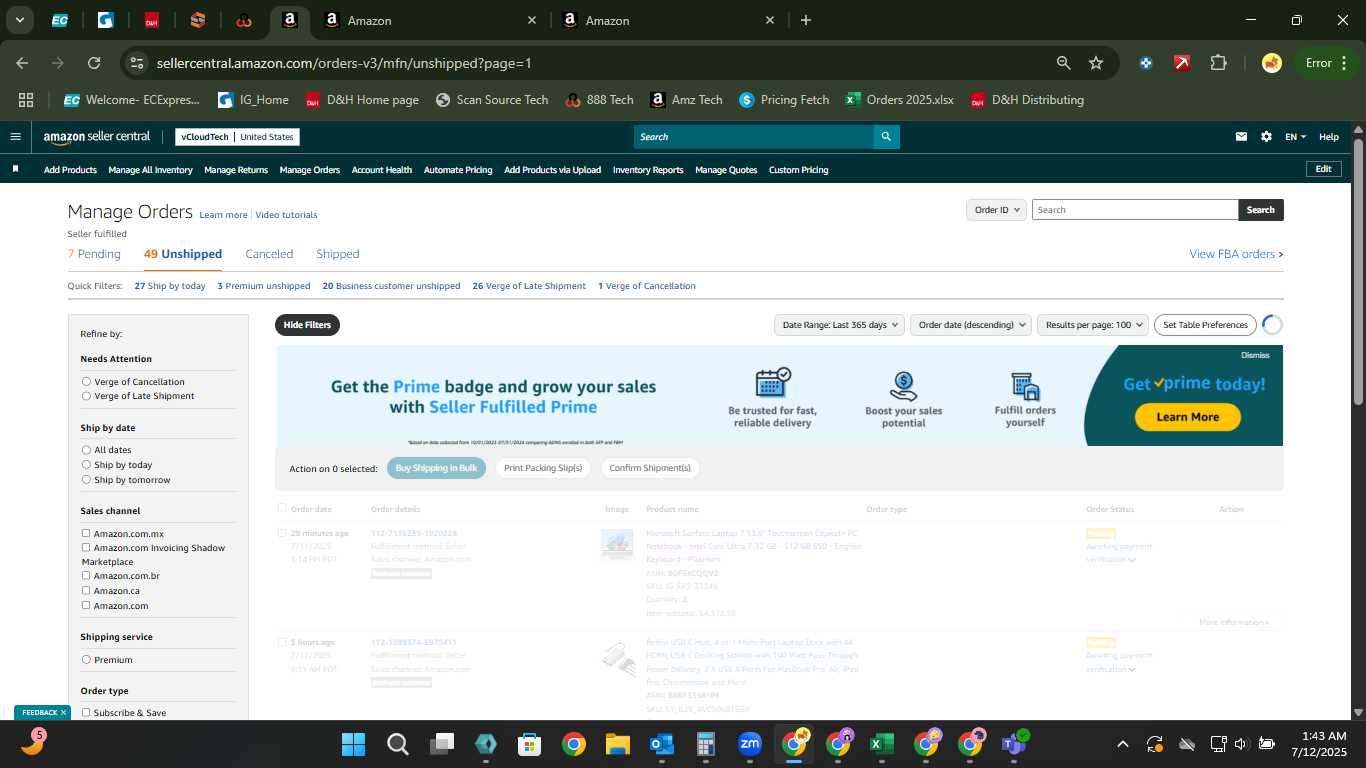Expand the system tray hidden icons chevron
Viewport: 1366px width, 768px height.
1122,744
